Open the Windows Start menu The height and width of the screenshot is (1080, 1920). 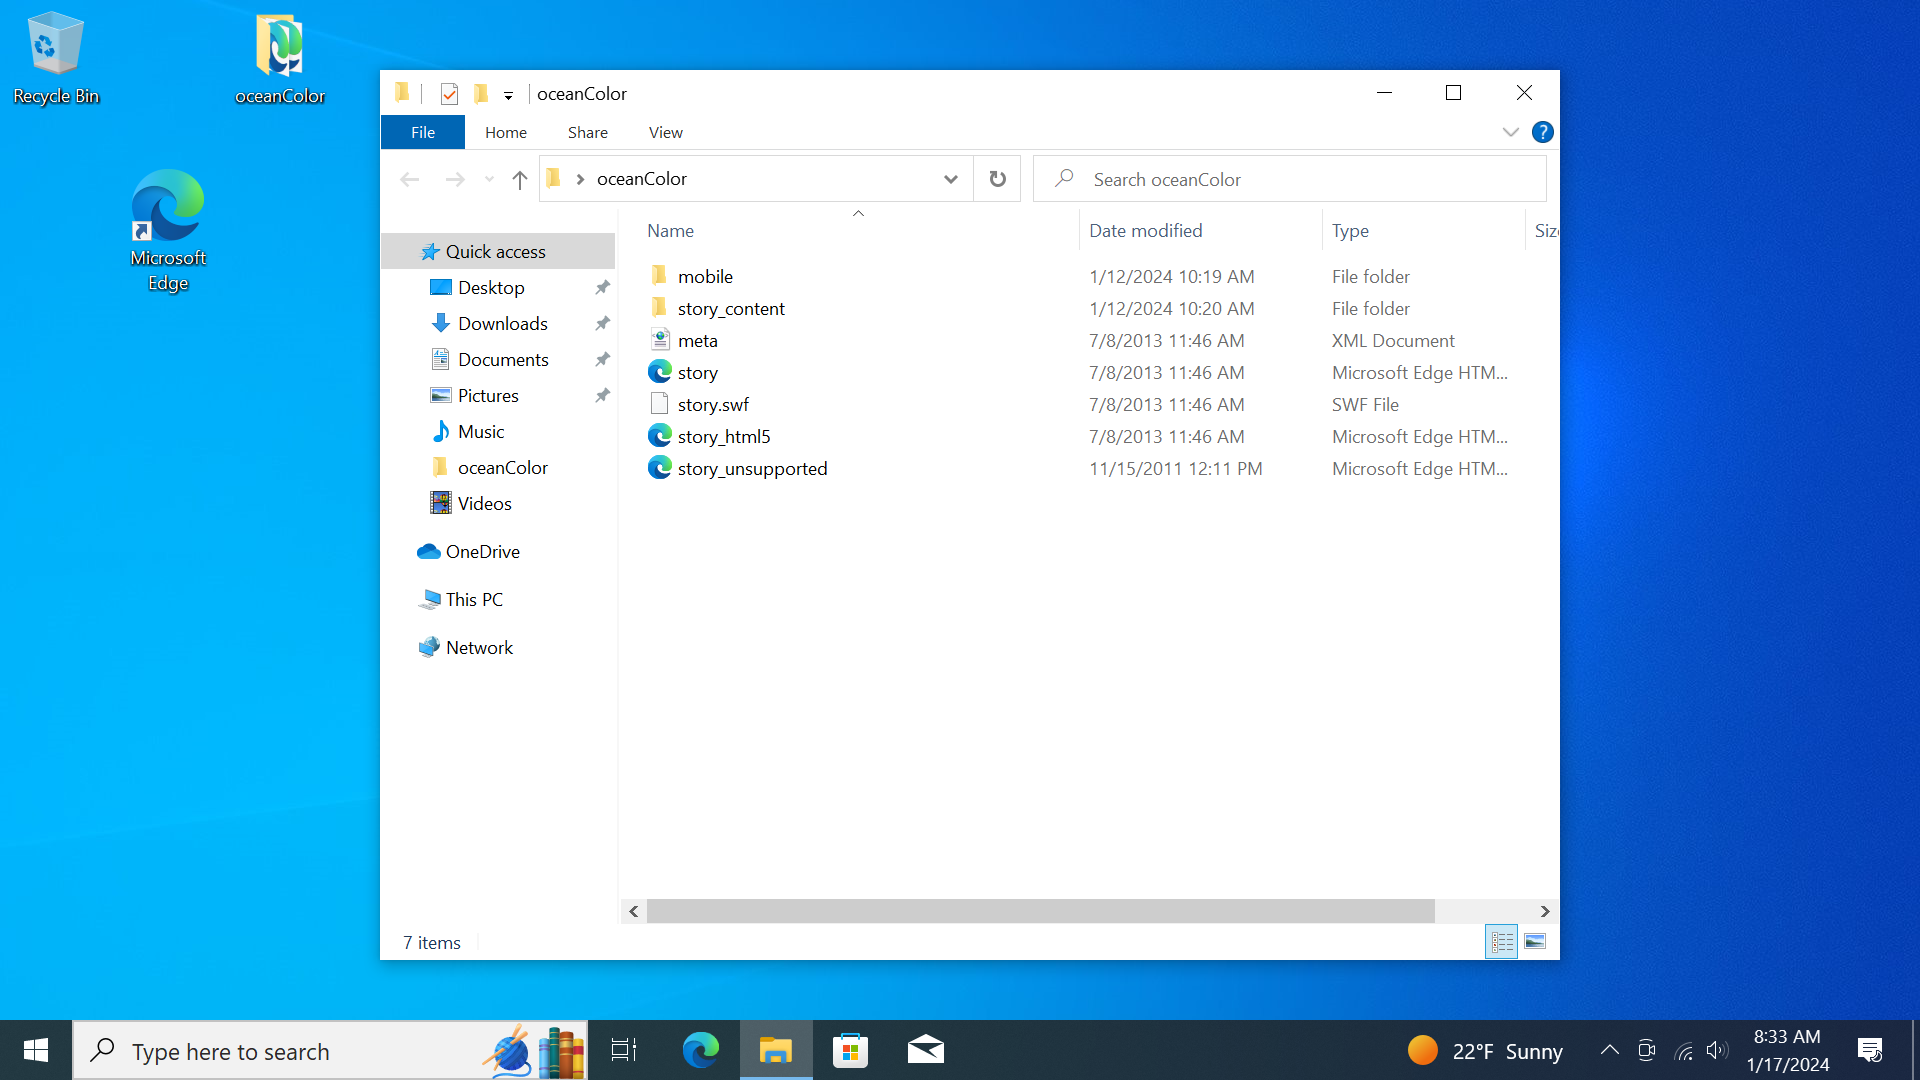point(36,1050)
